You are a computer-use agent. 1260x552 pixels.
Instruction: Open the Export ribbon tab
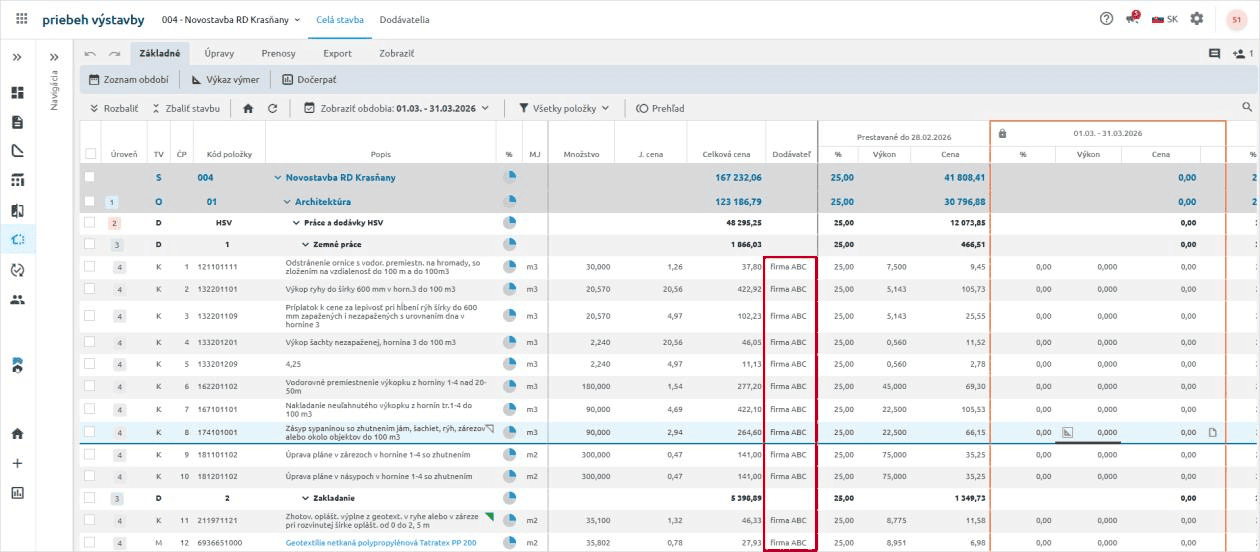(x=338, y=53)
